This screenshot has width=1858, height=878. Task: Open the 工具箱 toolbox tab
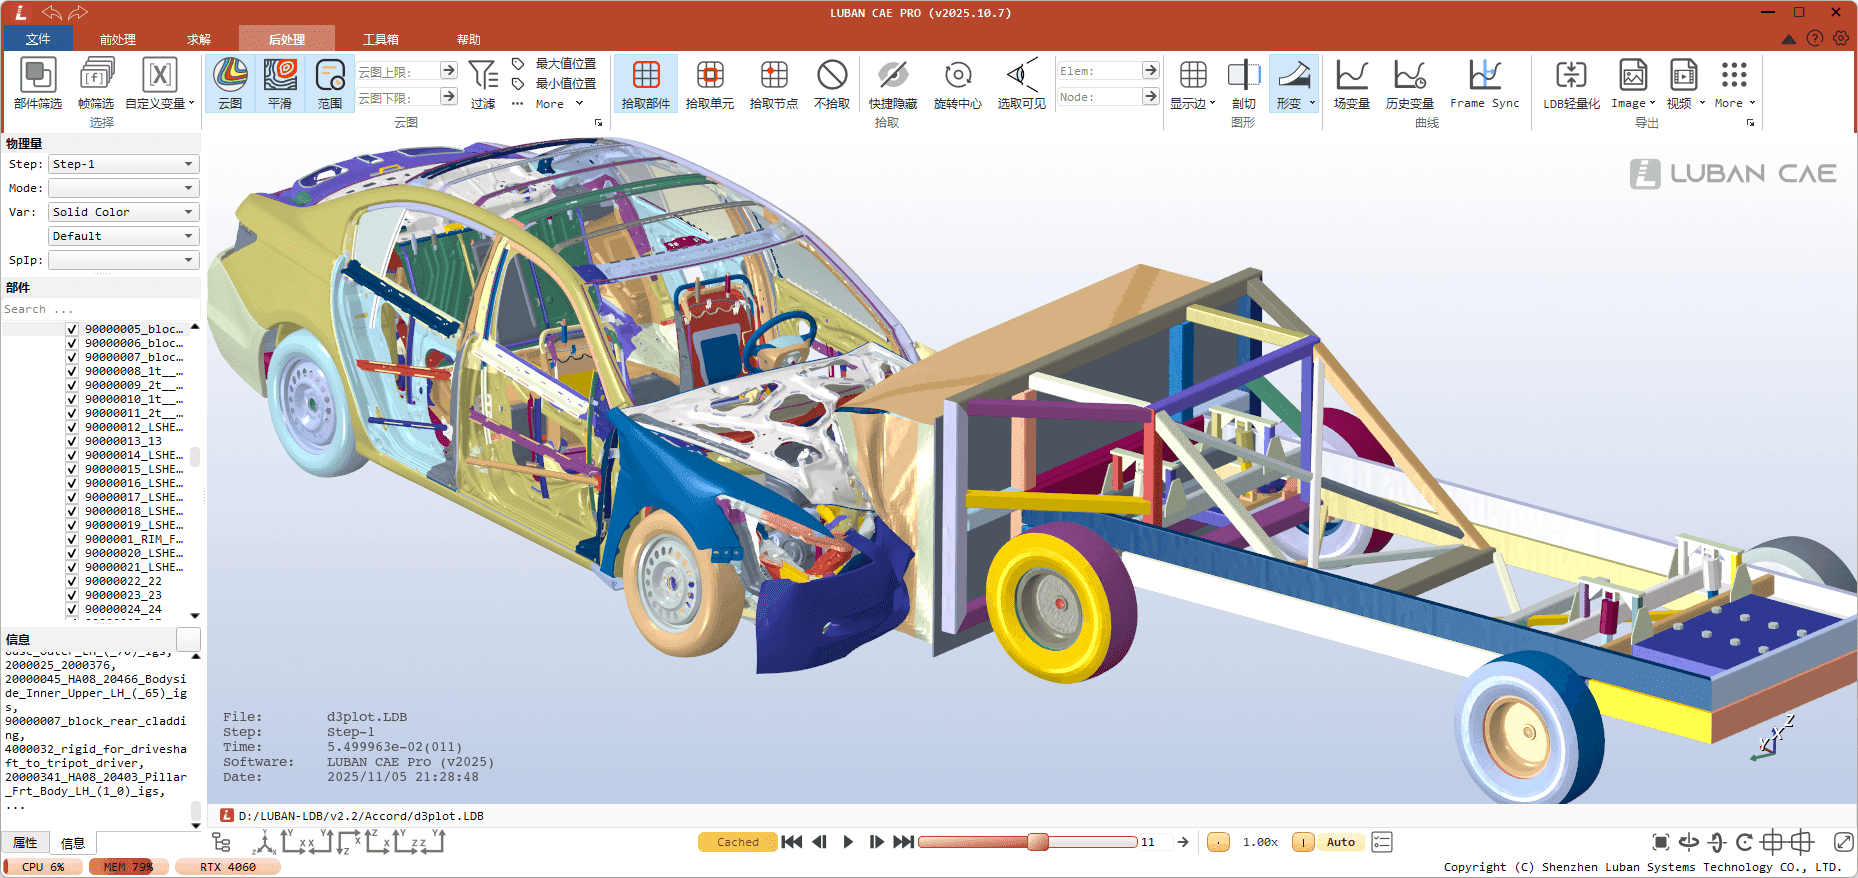click(x=380, y=40)
